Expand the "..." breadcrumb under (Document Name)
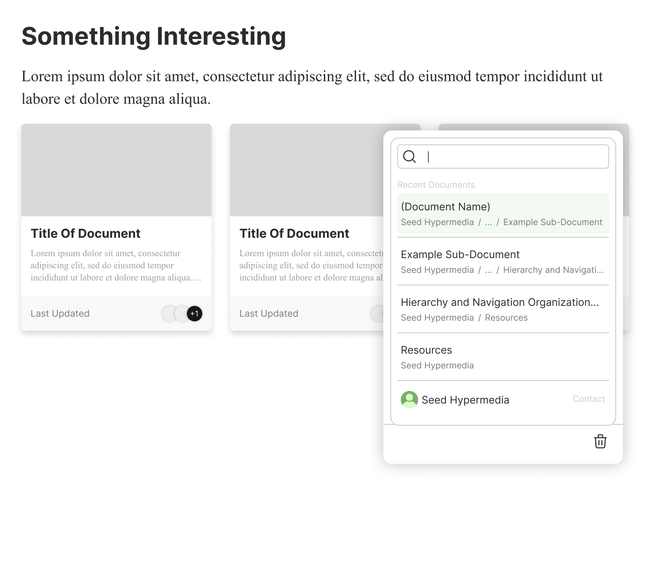650x587 pixels. pyautogui.click(x=488, y=223)
